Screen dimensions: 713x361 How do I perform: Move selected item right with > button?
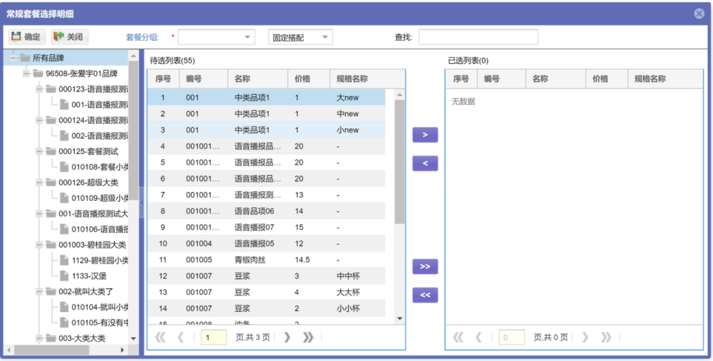pyautogui.click(x=425, y=135)
